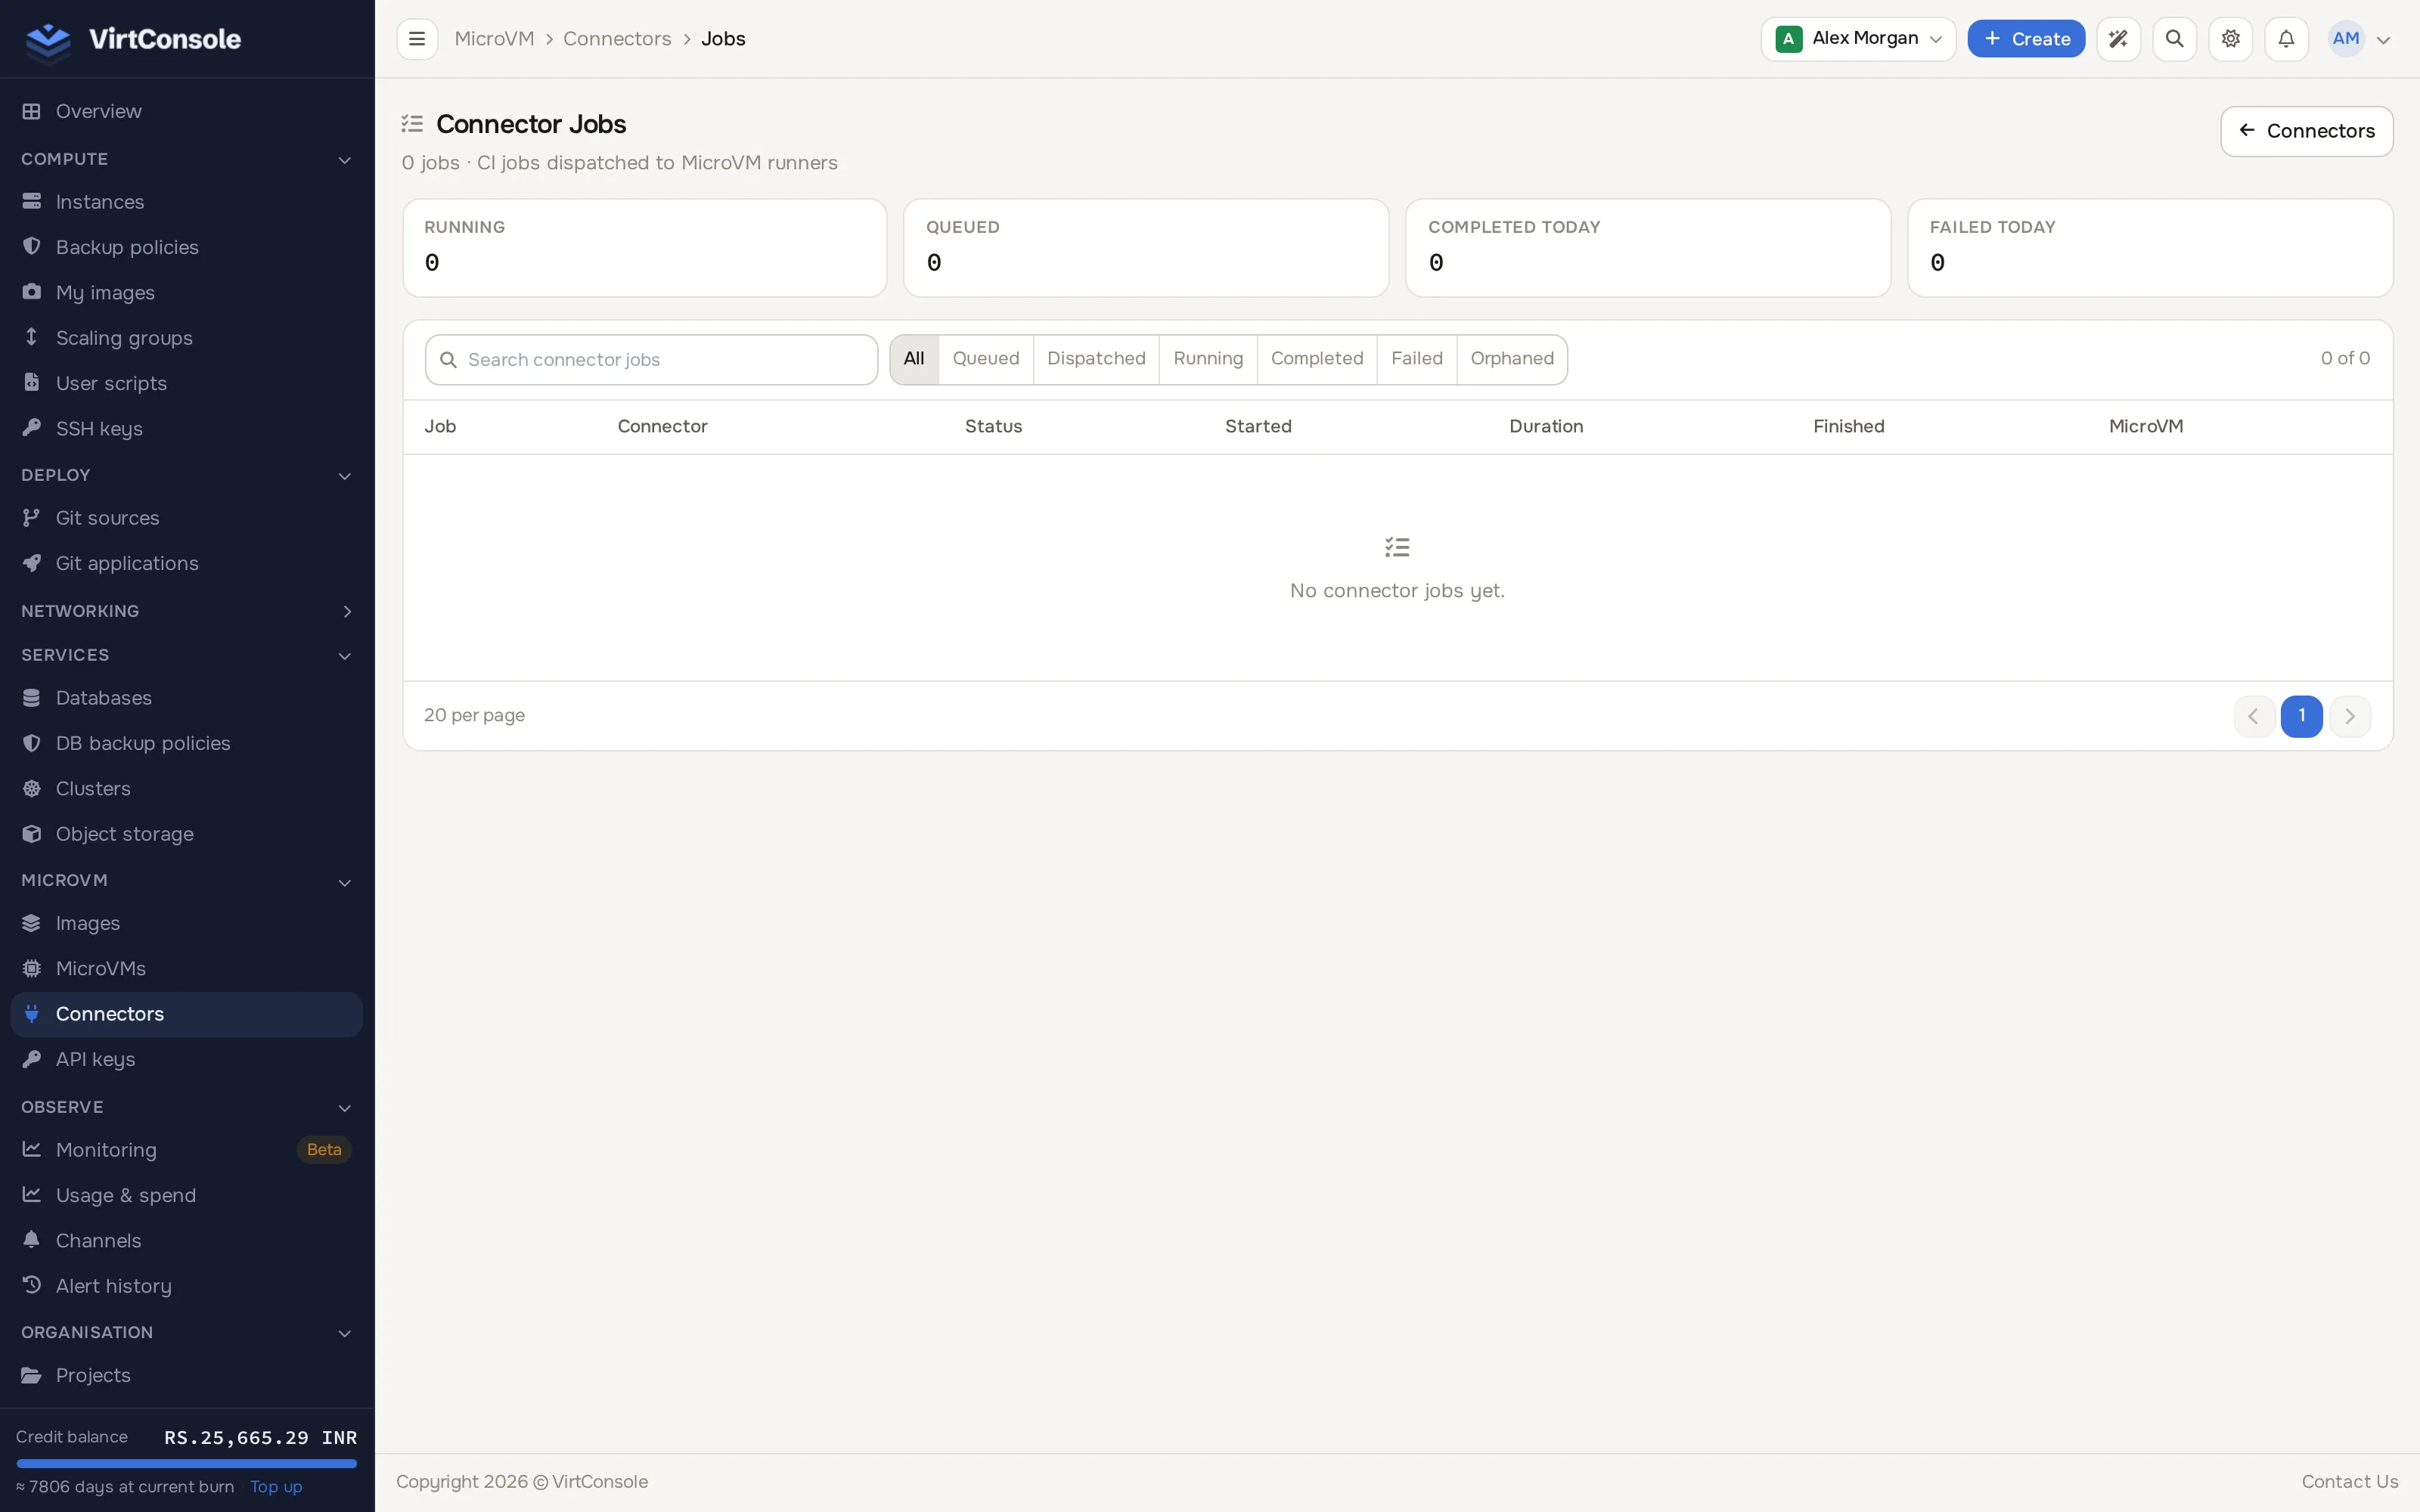This screenshot has width=2420, height=1512.
Task: Open API keys page
Action: tap(186, 1059)
